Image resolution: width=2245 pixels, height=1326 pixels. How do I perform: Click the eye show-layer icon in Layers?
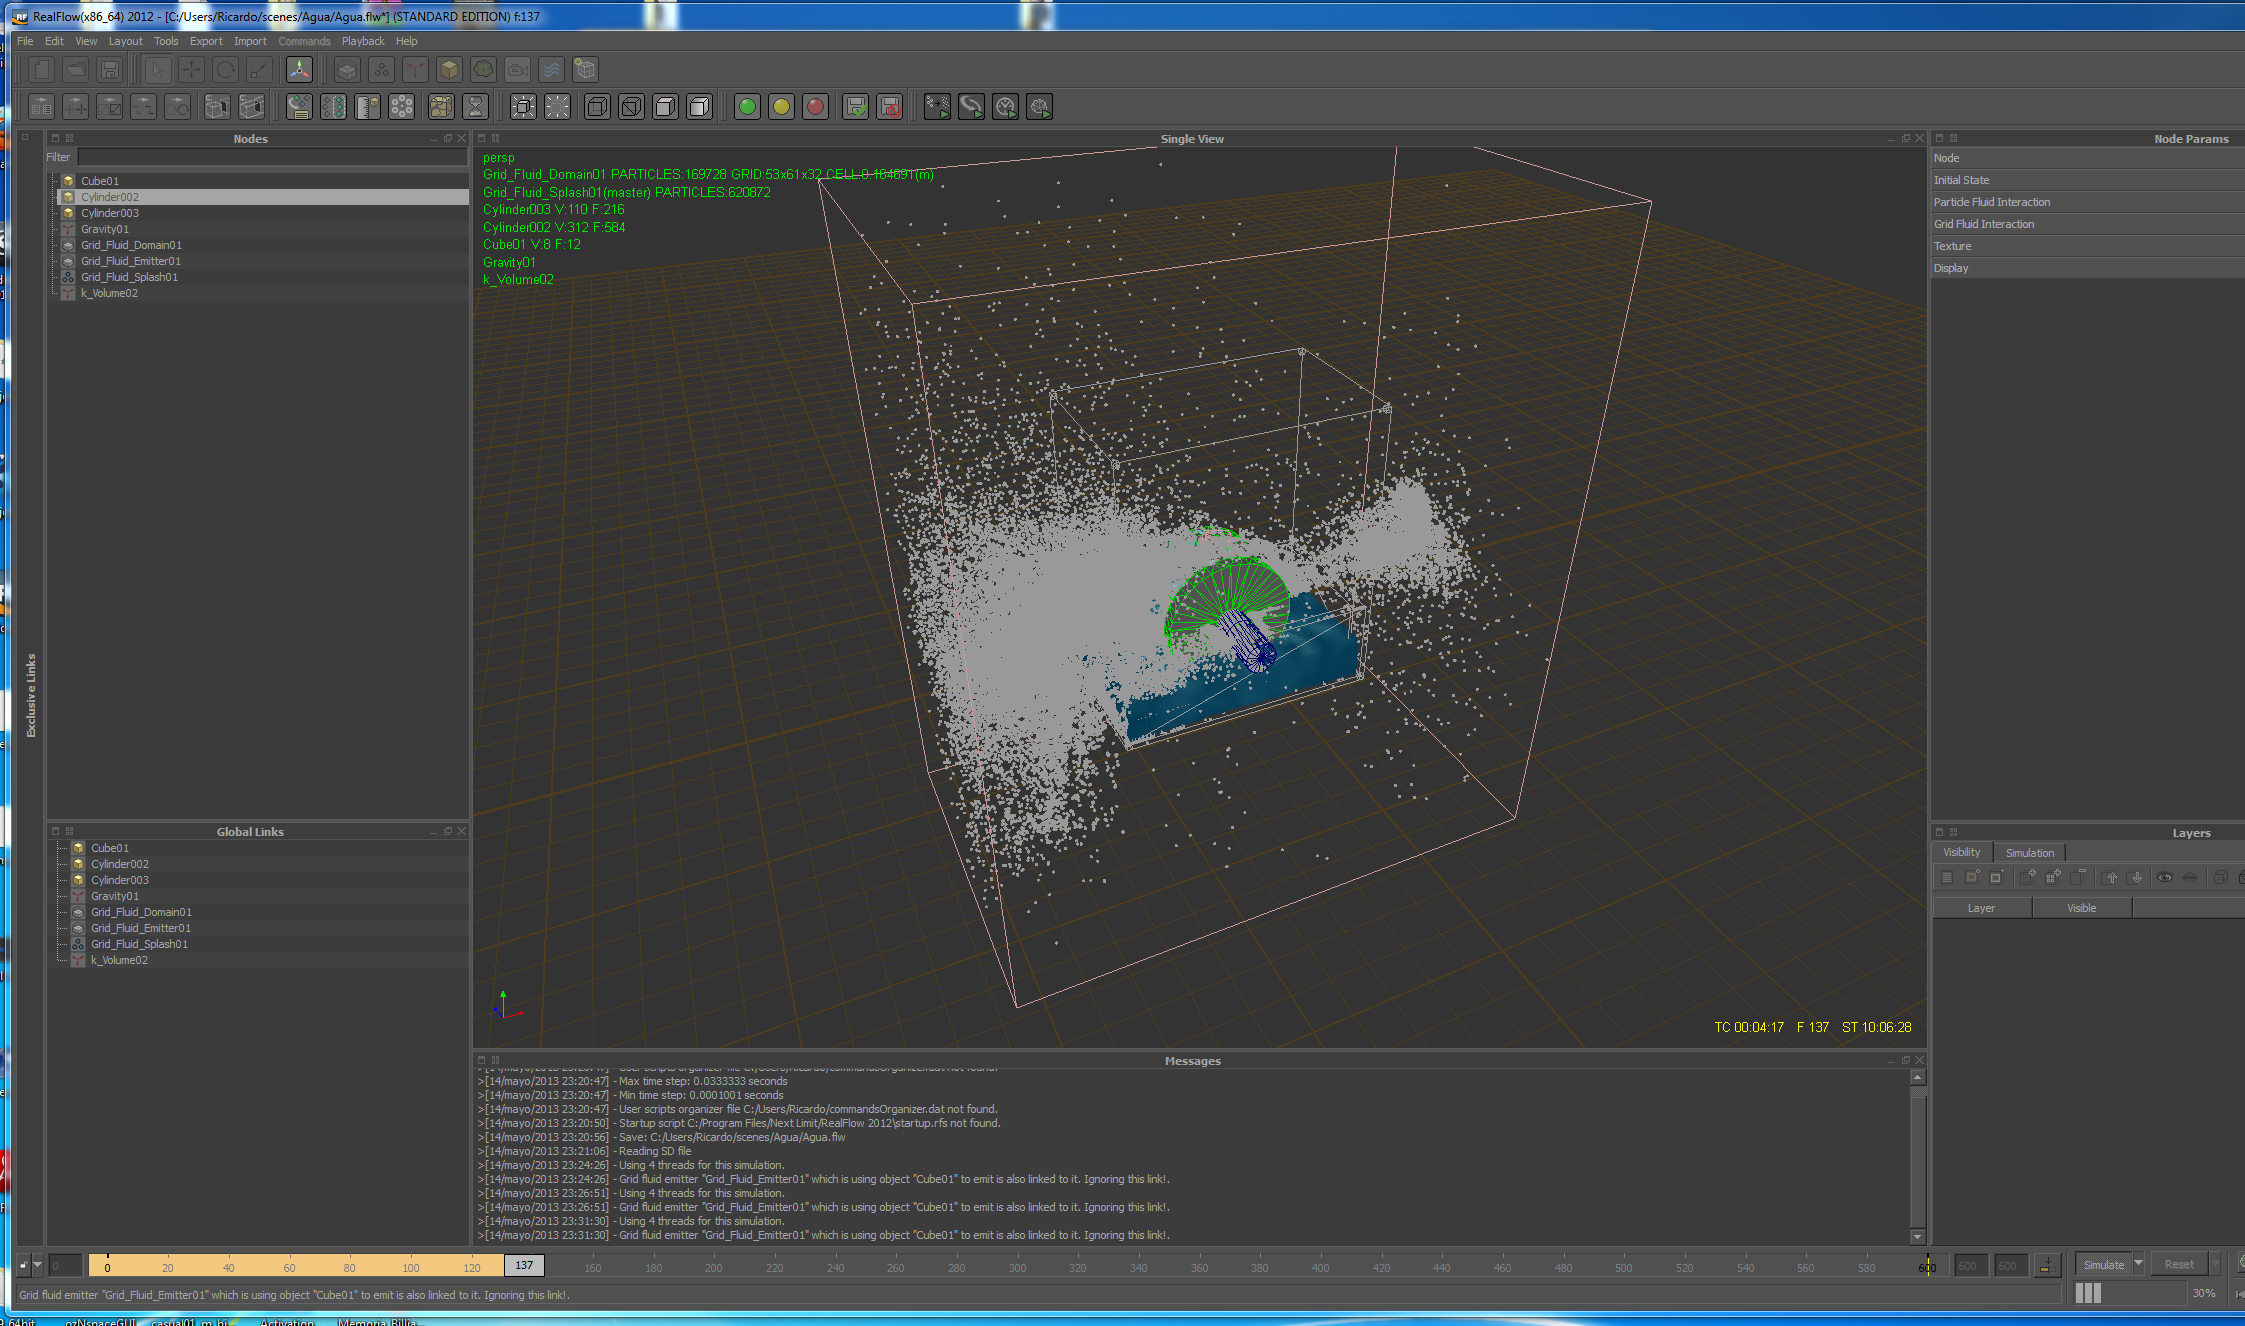click(x=2164, y=878)
